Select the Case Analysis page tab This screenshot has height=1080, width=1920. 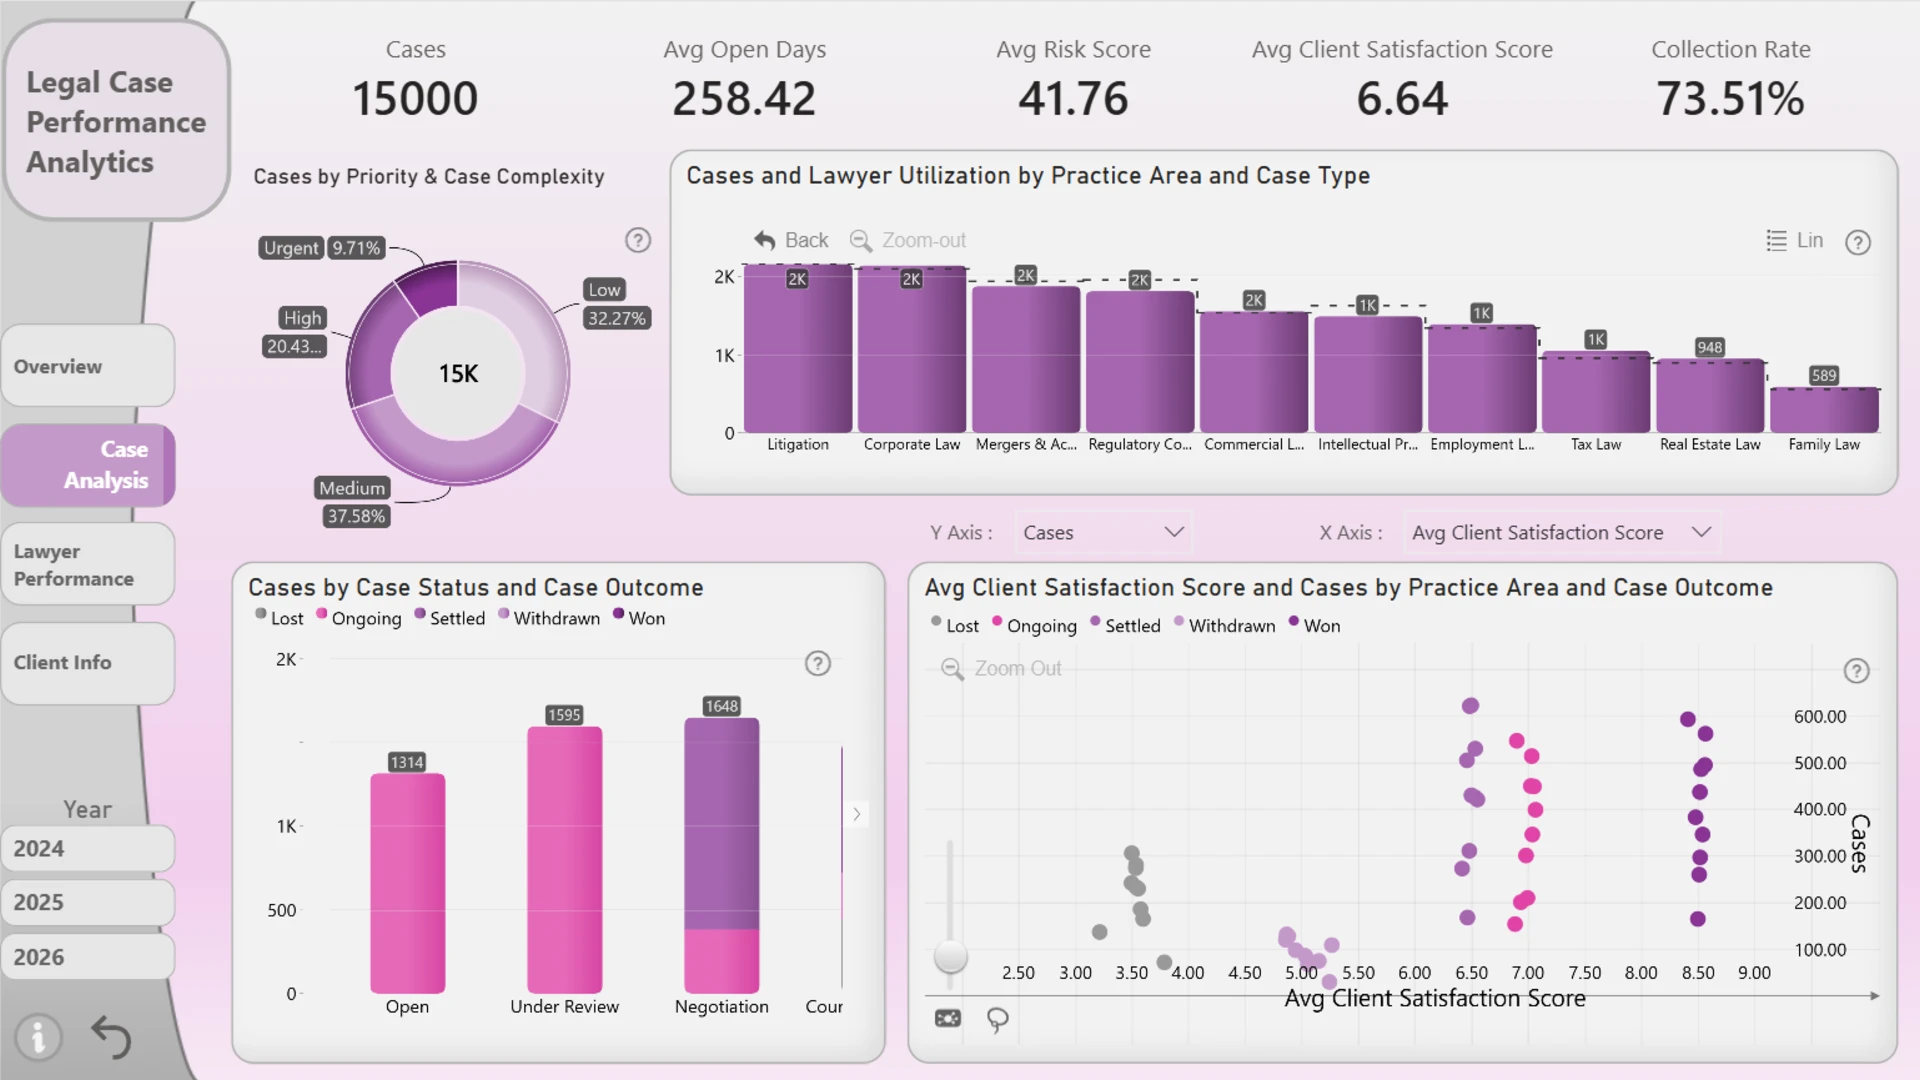pyautogui.click(x=88, y=465)
